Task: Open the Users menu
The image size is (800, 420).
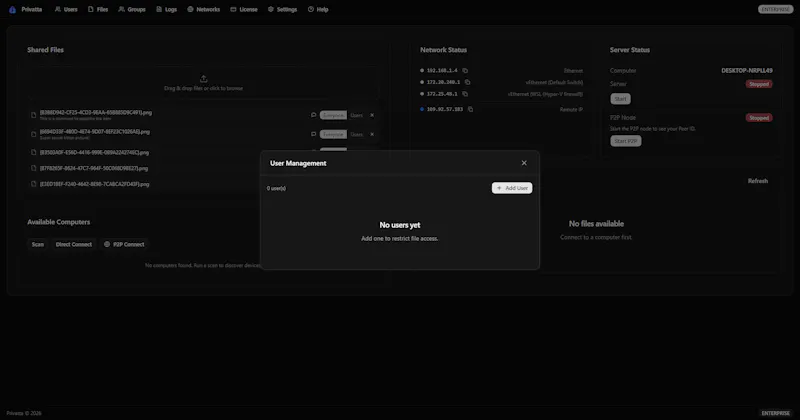Action: pos(66,9)
